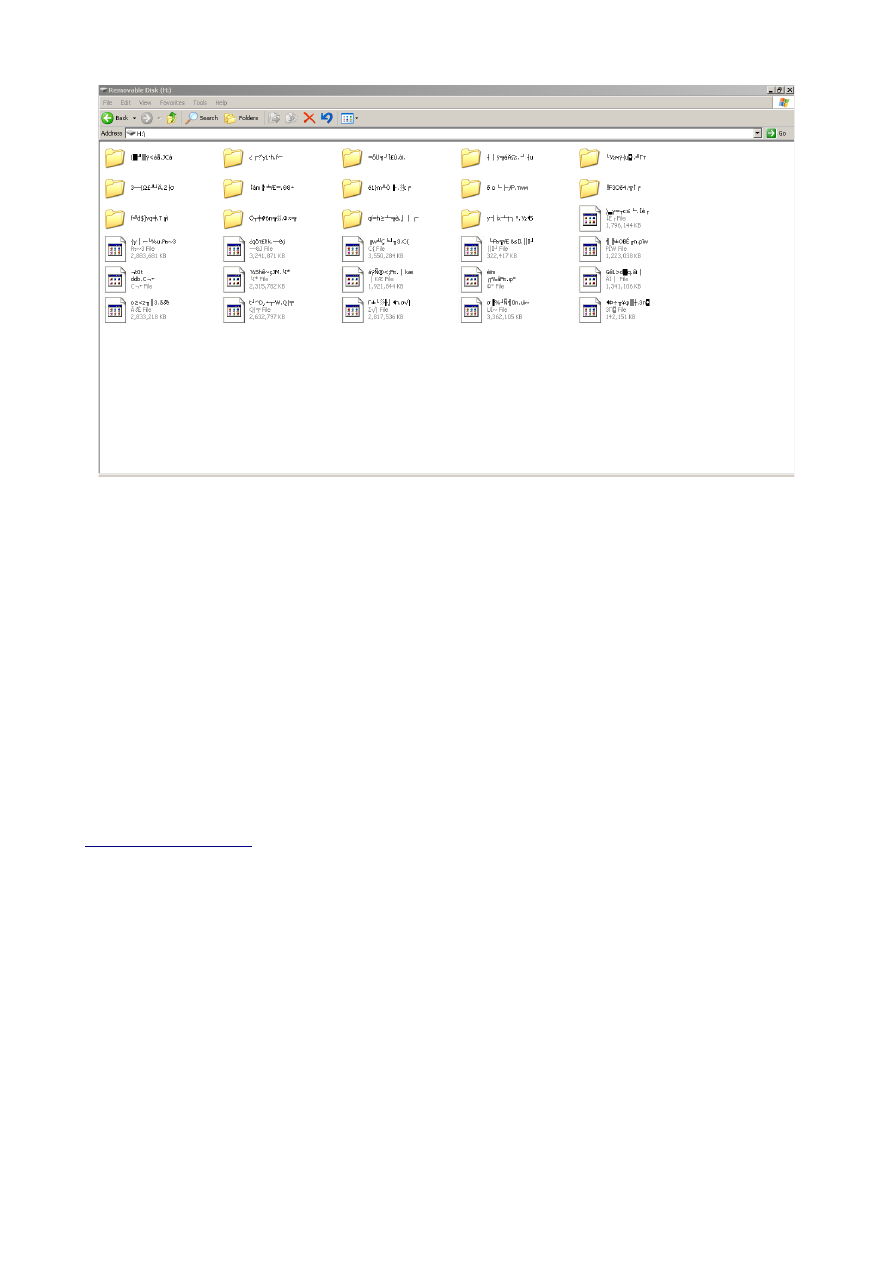Open the Tools menu
Screen dimensions: 893x1263
pyautogui.click(x=200, y=103)
